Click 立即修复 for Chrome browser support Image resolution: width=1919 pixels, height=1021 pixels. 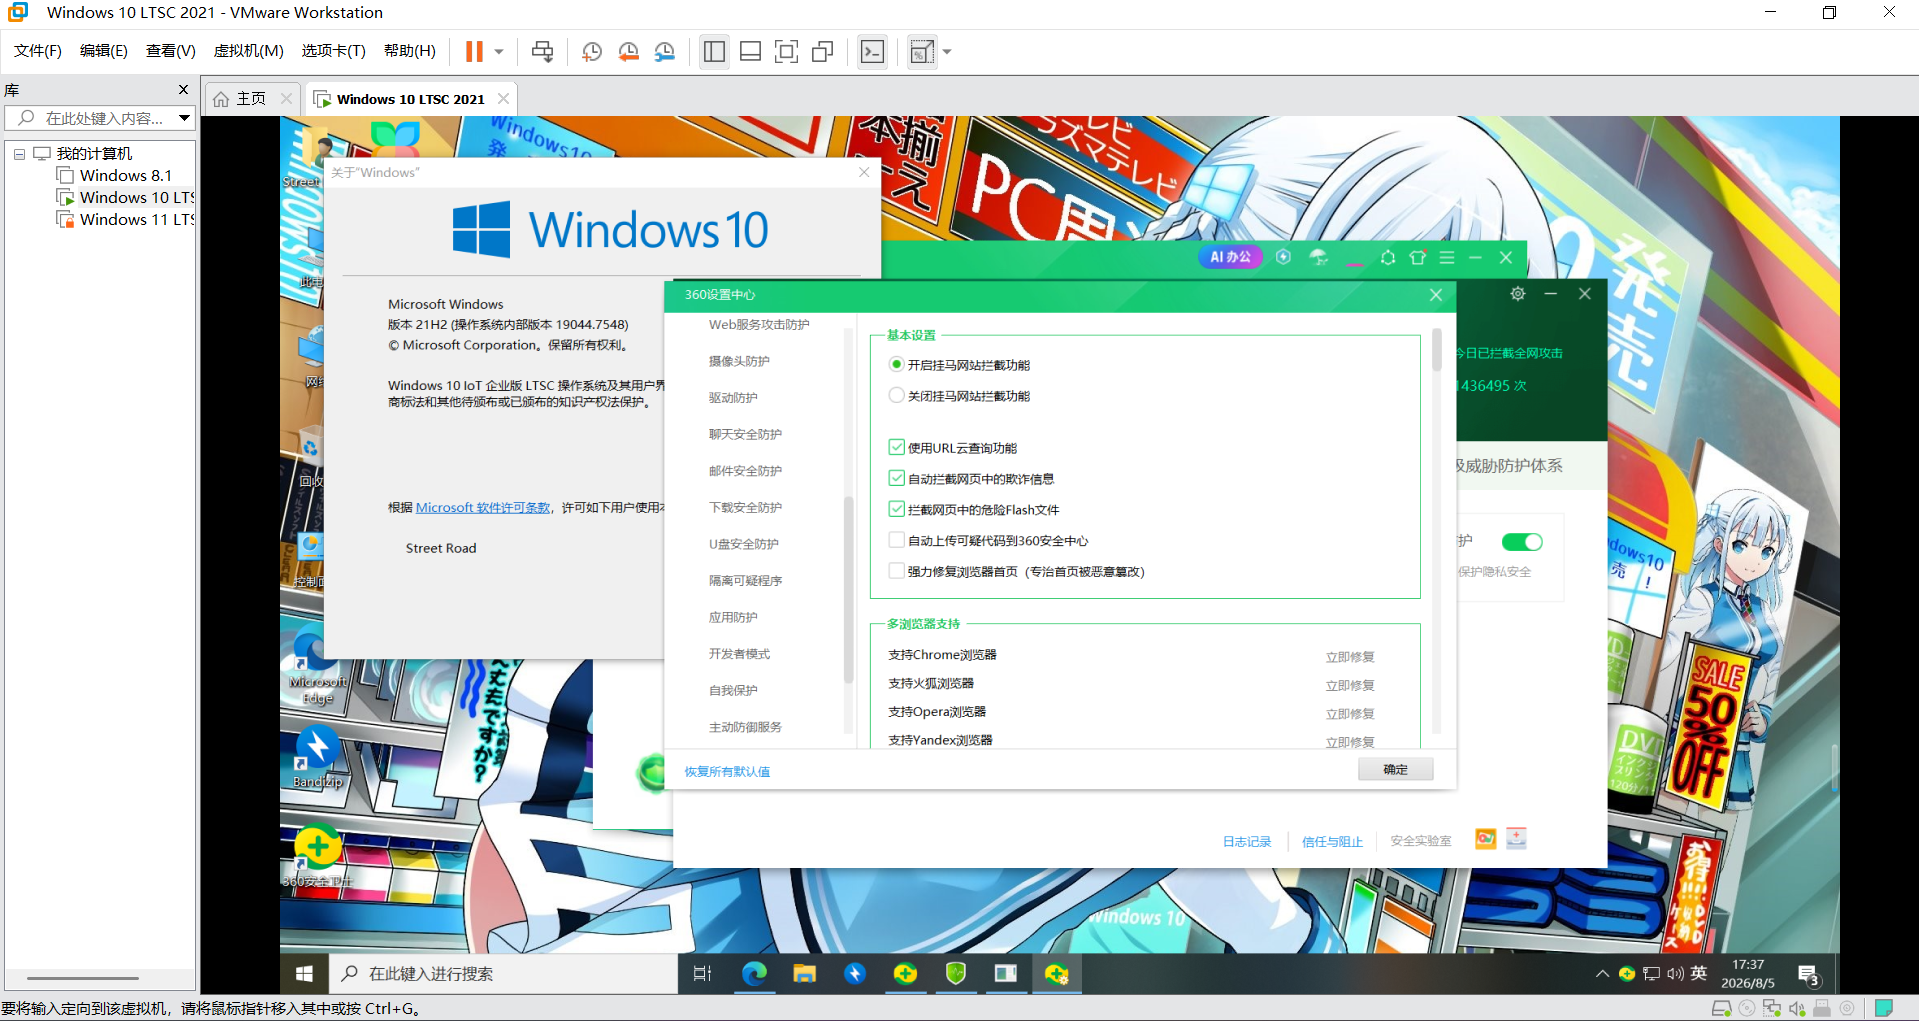click(1350, 657)
